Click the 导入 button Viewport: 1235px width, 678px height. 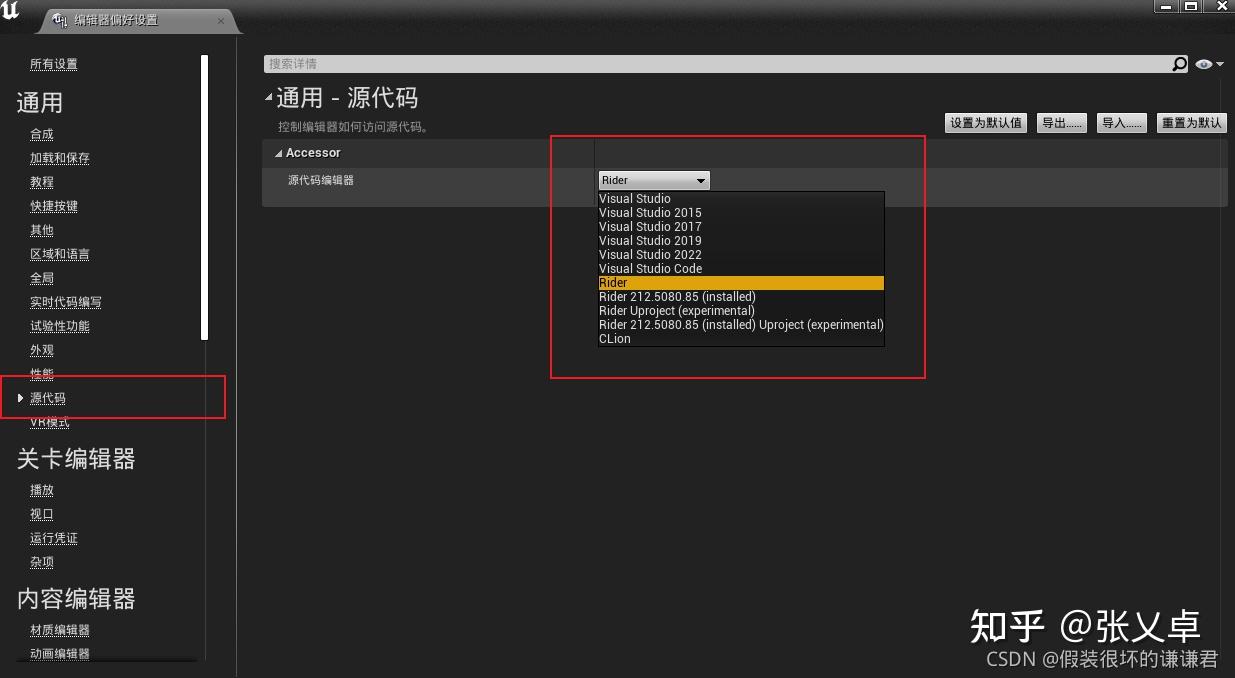(1122, 123)
